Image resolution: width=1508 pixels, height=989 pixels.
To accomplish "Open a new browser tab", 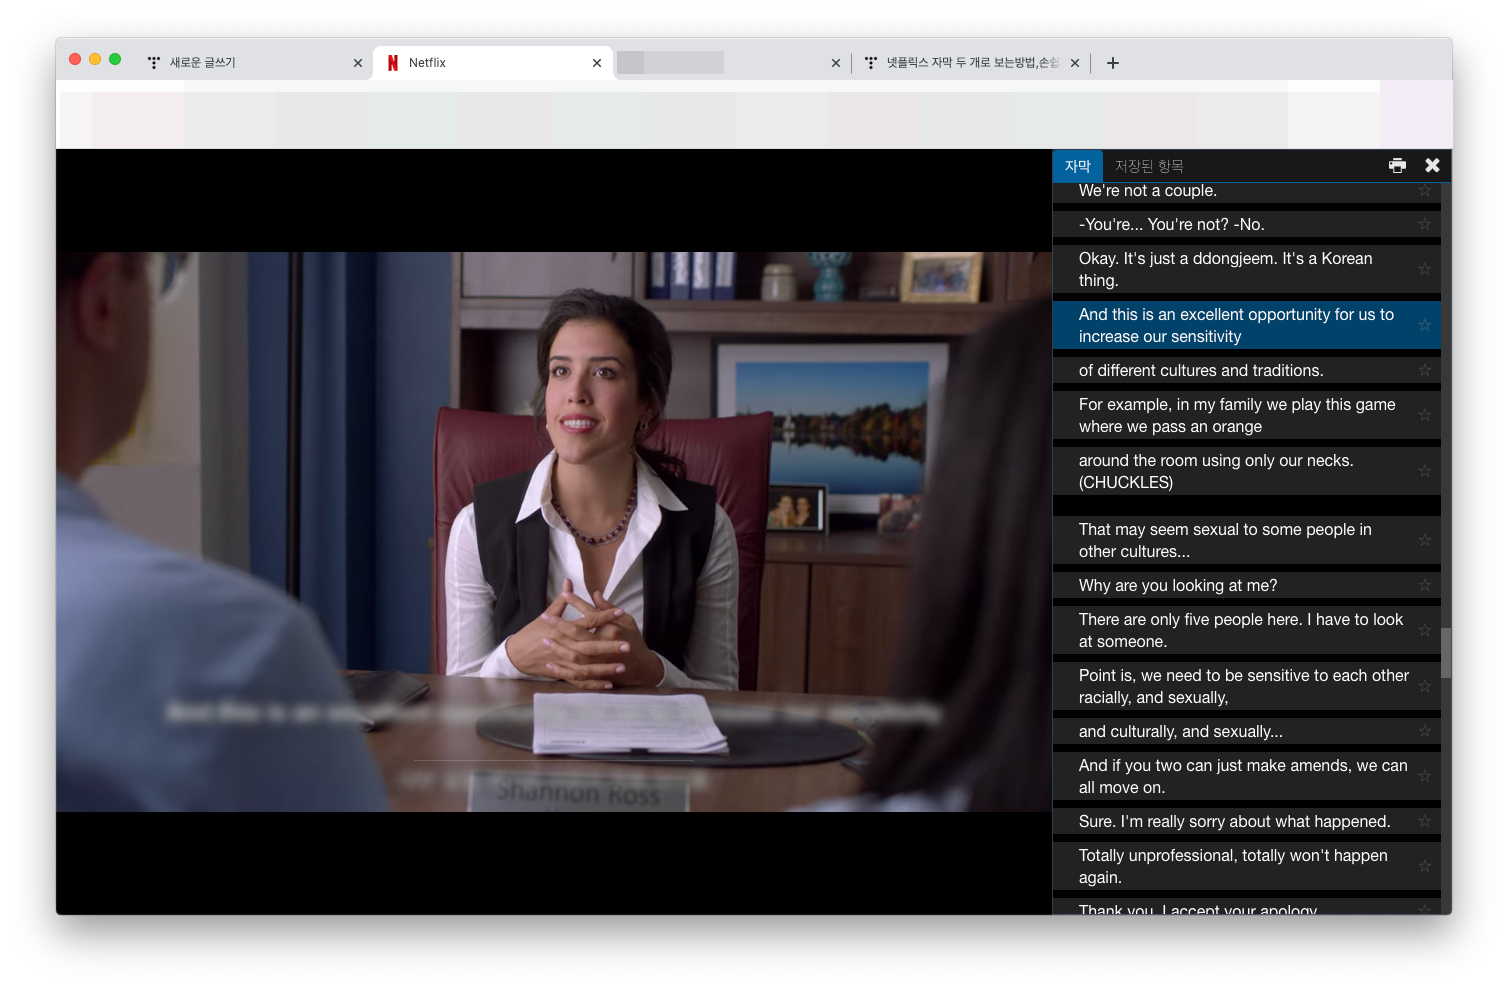I will [1113, 63].
